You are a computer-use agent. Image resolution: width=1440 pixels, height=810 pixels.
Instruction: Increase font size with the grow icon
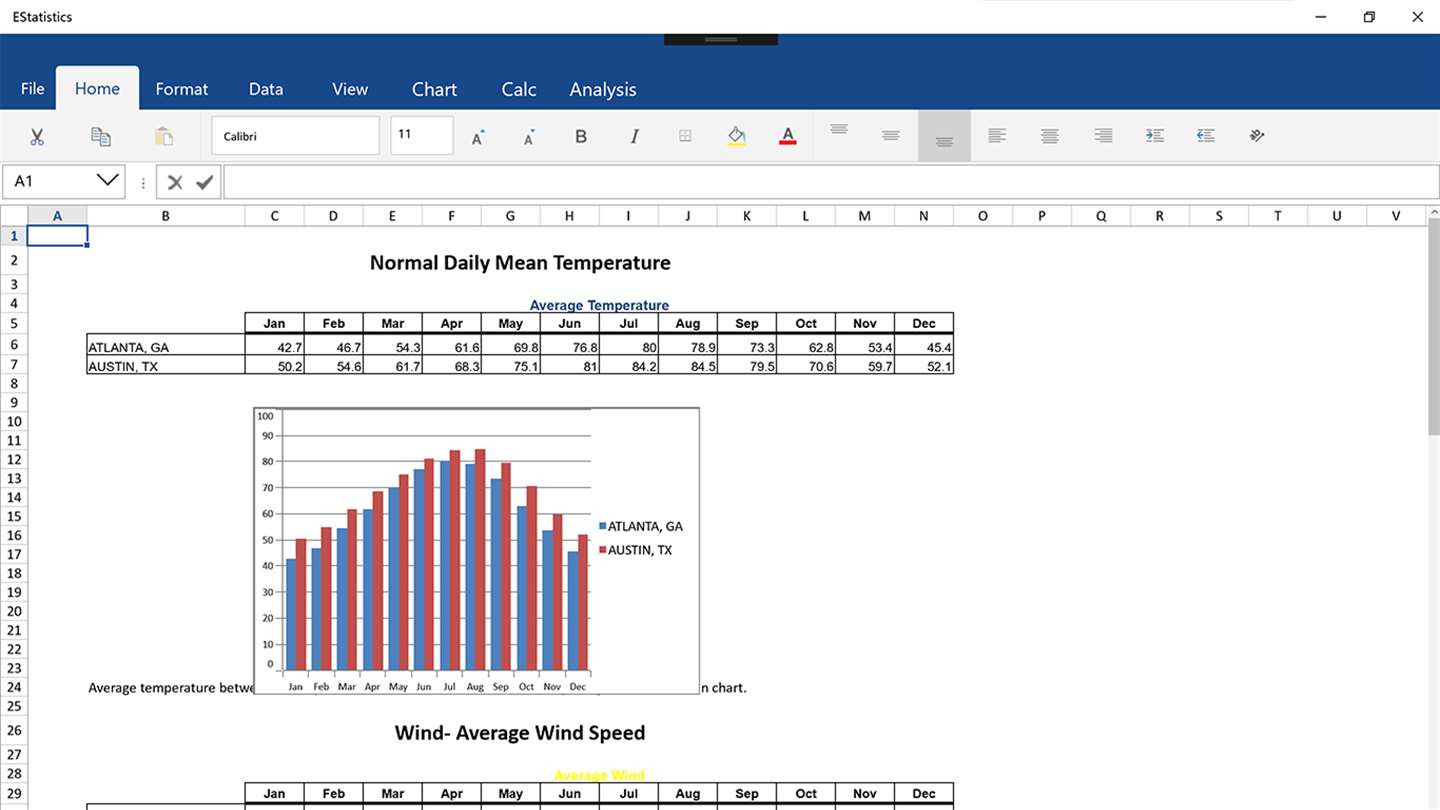coord(478,136)
